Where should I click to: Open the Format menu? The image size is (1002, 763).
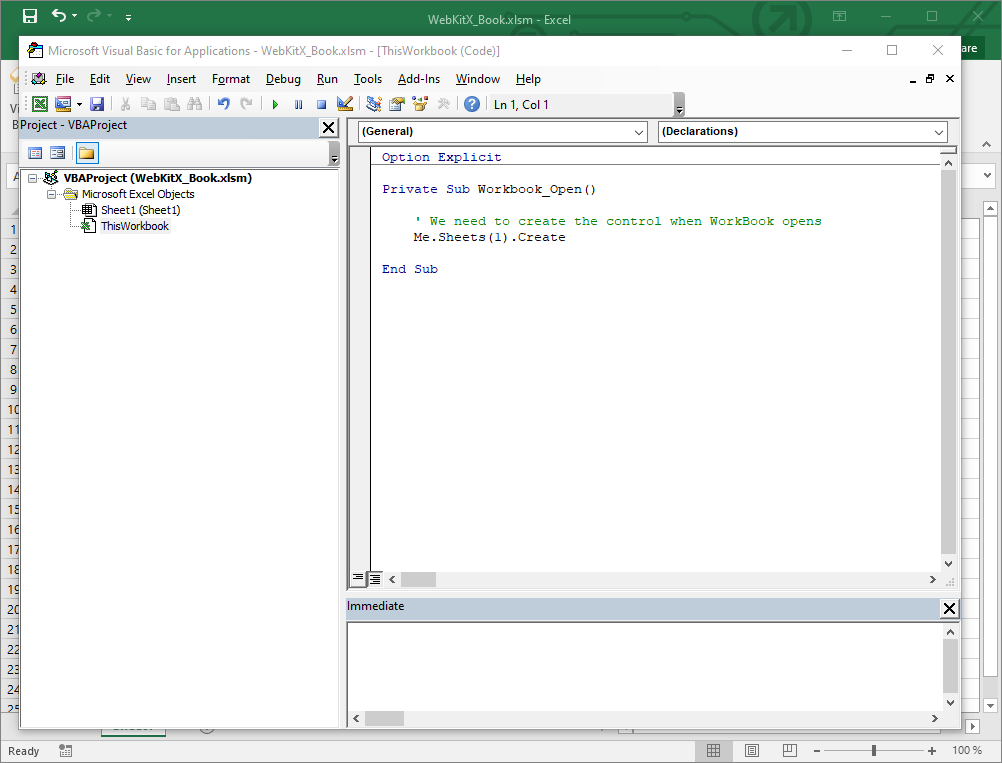(x=231, y=79)
